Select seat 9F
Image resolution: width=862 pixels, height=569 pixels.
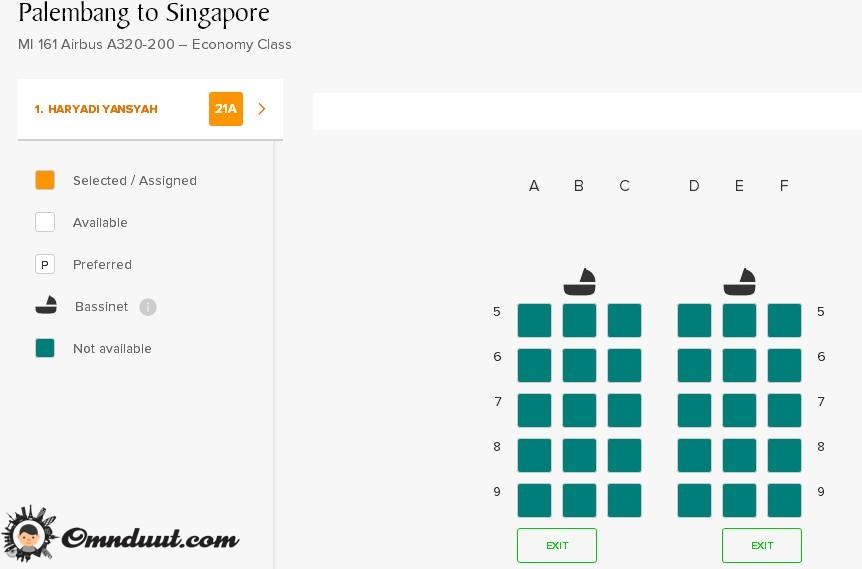click(784, 500)
